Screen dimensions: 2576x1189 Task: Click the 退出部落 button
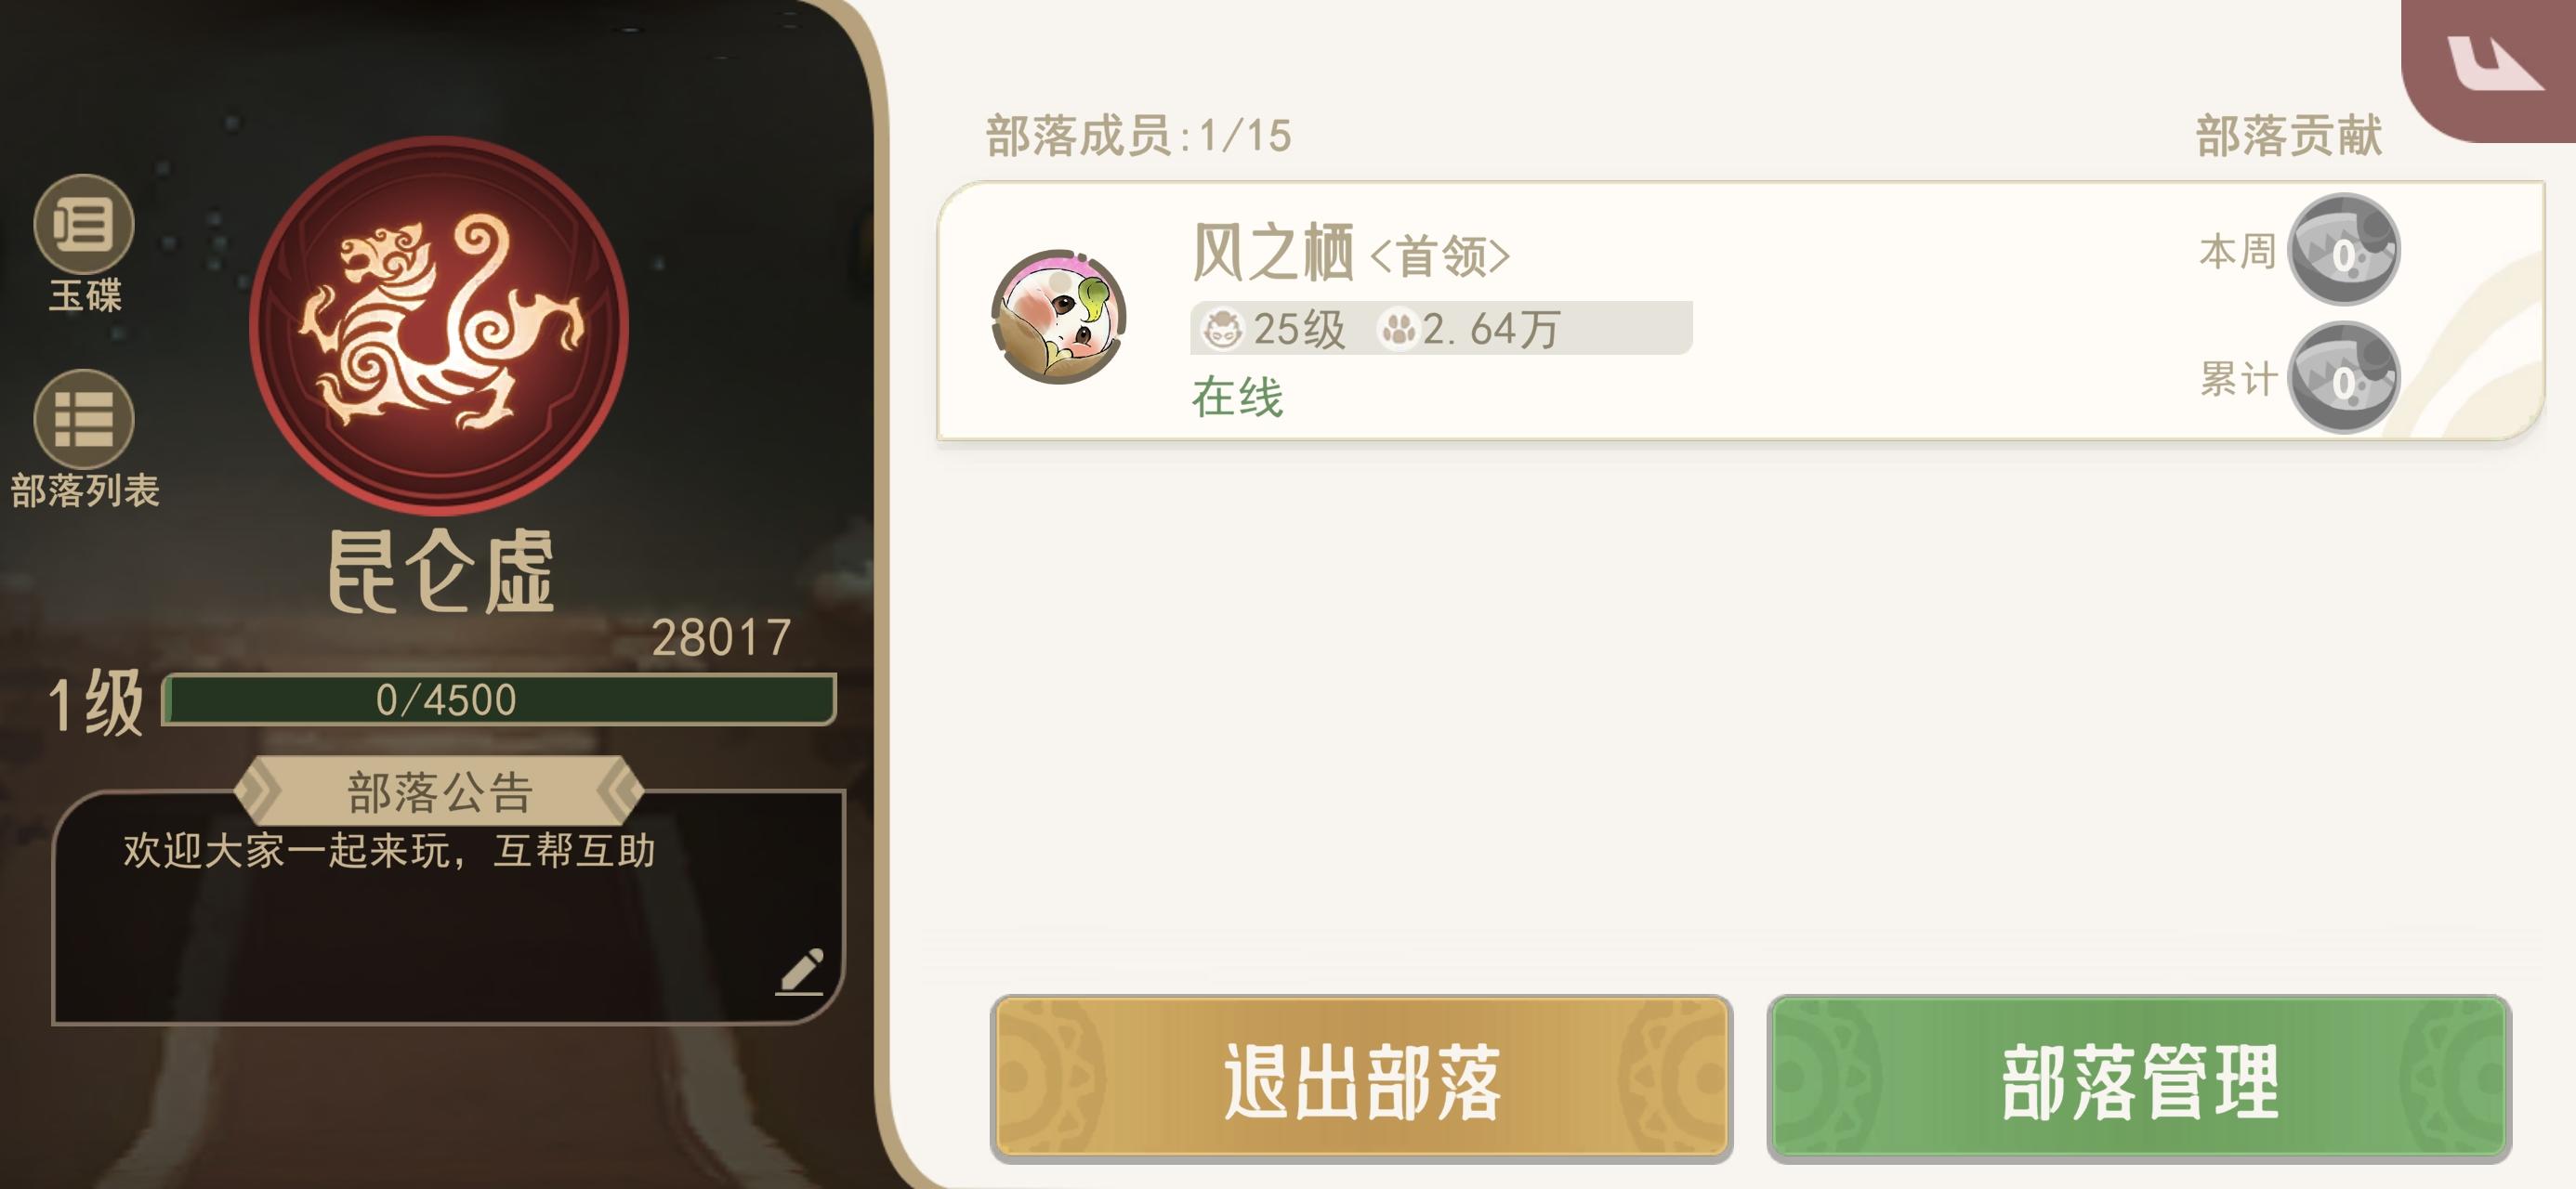[1361, 1079]
